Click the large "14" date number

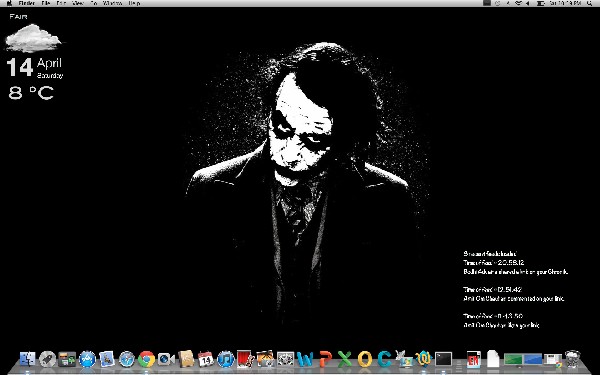tap(20, 67)
